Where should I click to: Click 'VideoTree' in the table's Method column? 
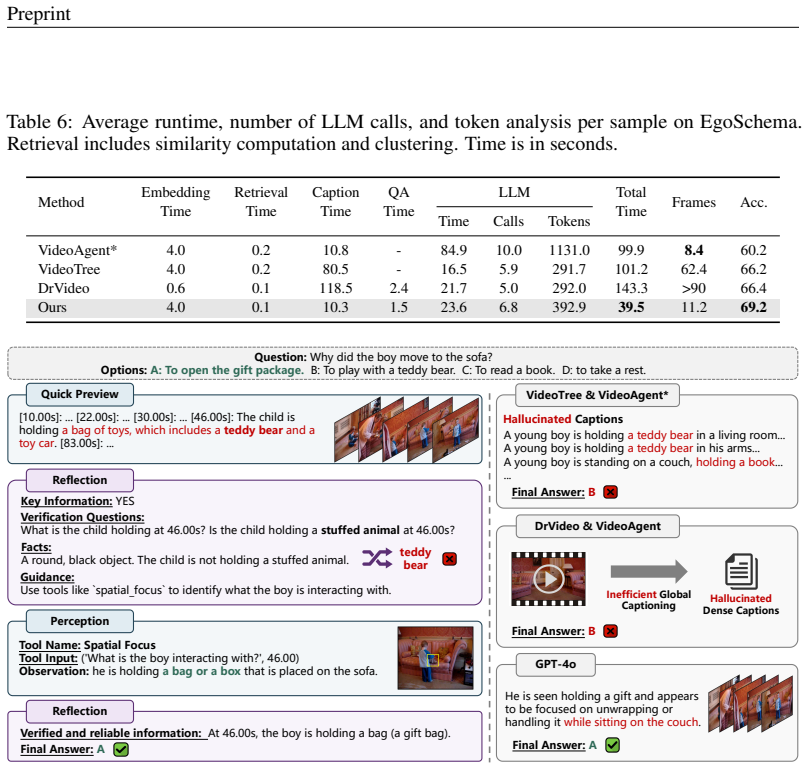point(69,269)
